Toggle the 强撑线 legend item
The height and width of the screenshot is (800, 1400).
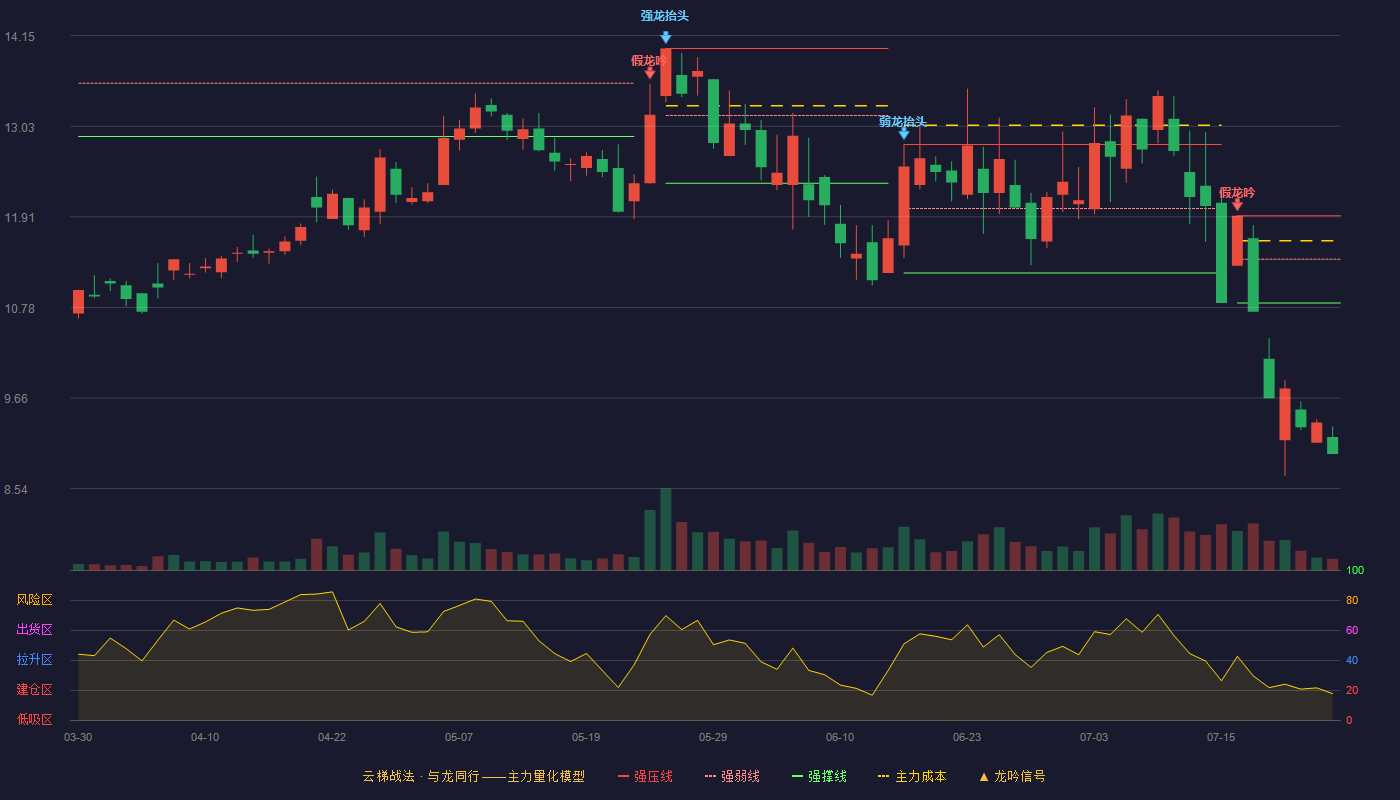[819, 776]
